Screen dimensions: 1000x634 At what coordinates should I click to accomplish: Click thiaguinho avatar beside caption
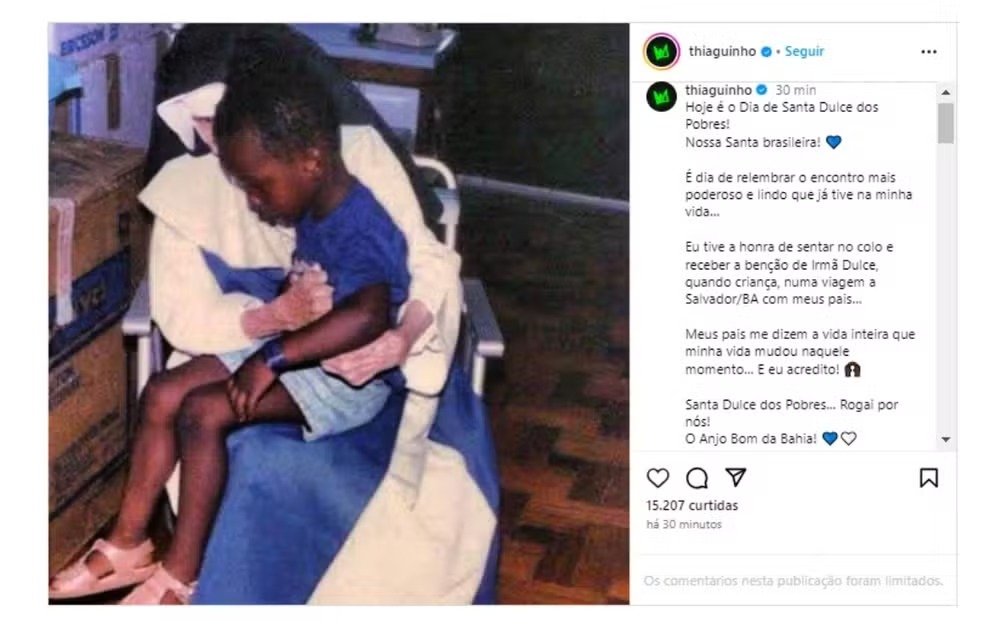(661, 98)
